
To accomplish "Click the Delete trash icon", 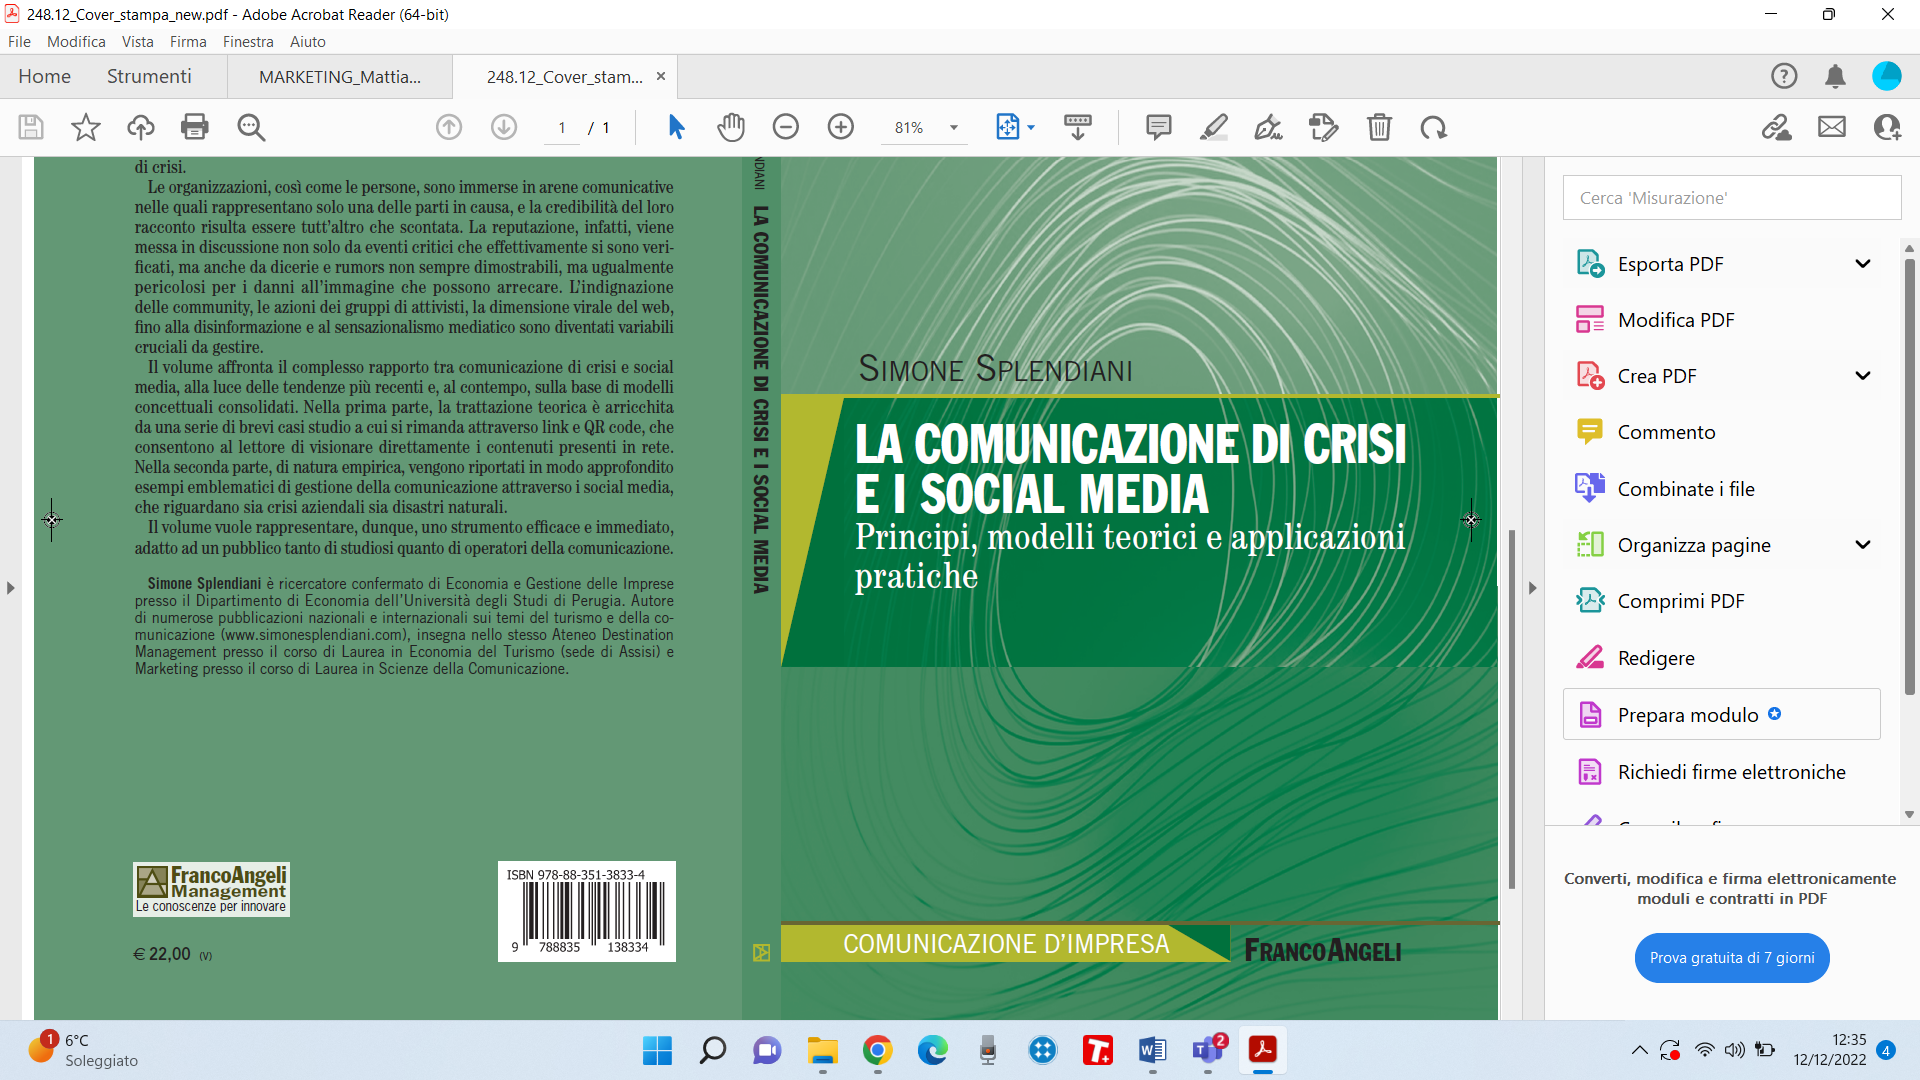I will click(1379, 127).
